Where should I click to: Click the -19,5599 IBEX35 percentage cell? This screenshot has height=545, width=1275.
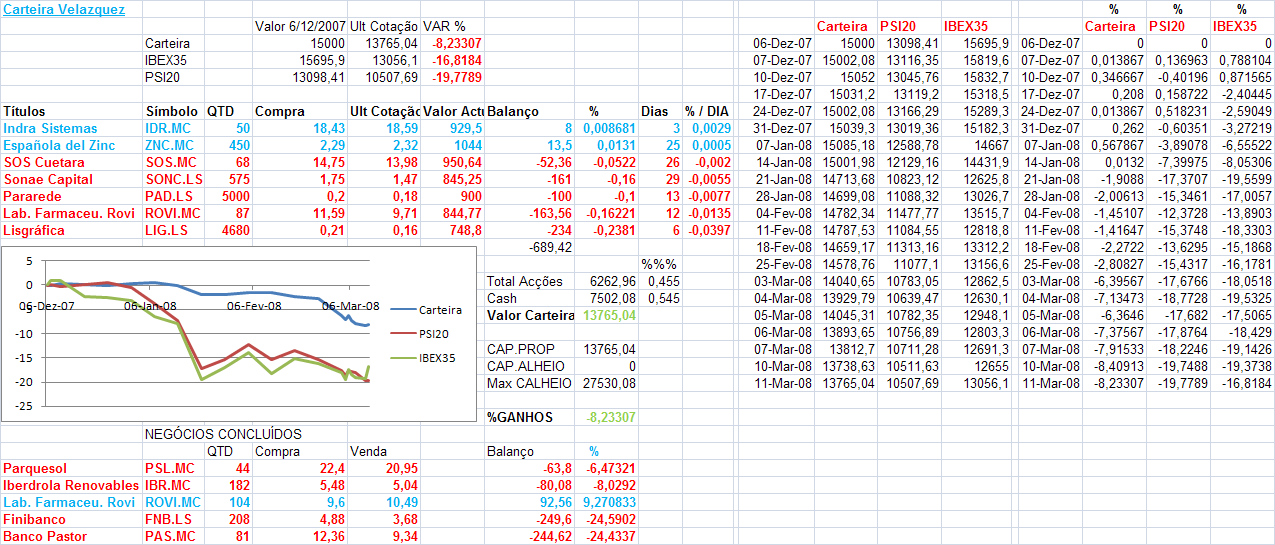click(x=1246, y=179)
